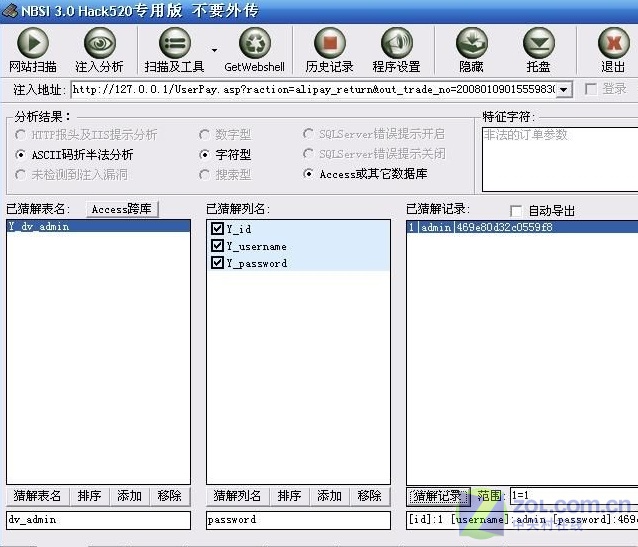
Task: Click 排序 under the table name list
Action: click(x=90, y=496)
